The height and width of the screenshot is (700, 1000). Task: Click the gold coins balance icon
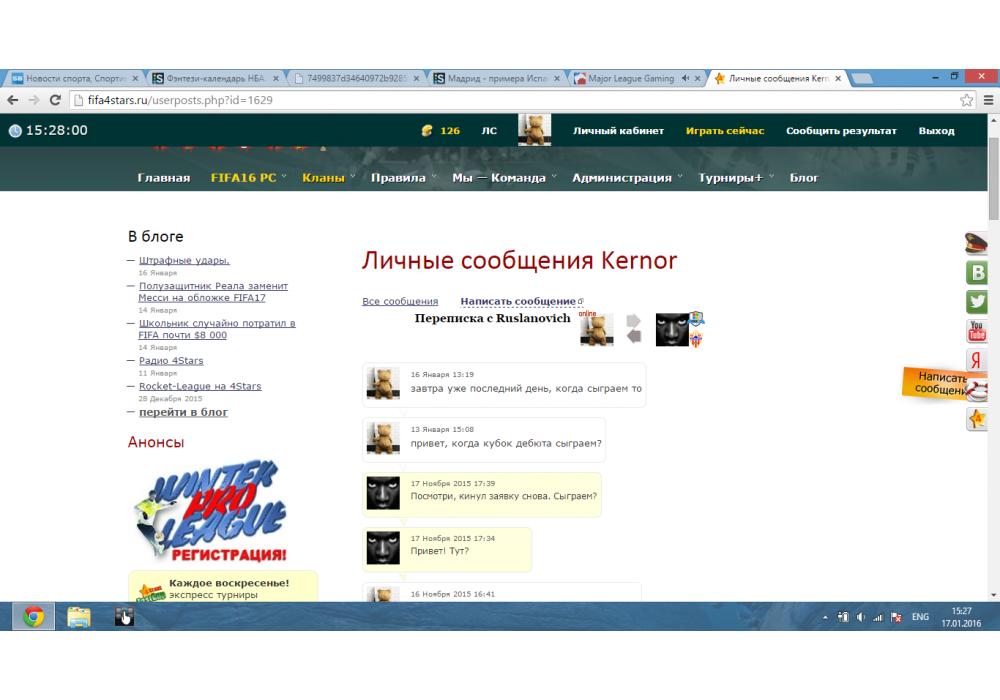pos(427,131)
